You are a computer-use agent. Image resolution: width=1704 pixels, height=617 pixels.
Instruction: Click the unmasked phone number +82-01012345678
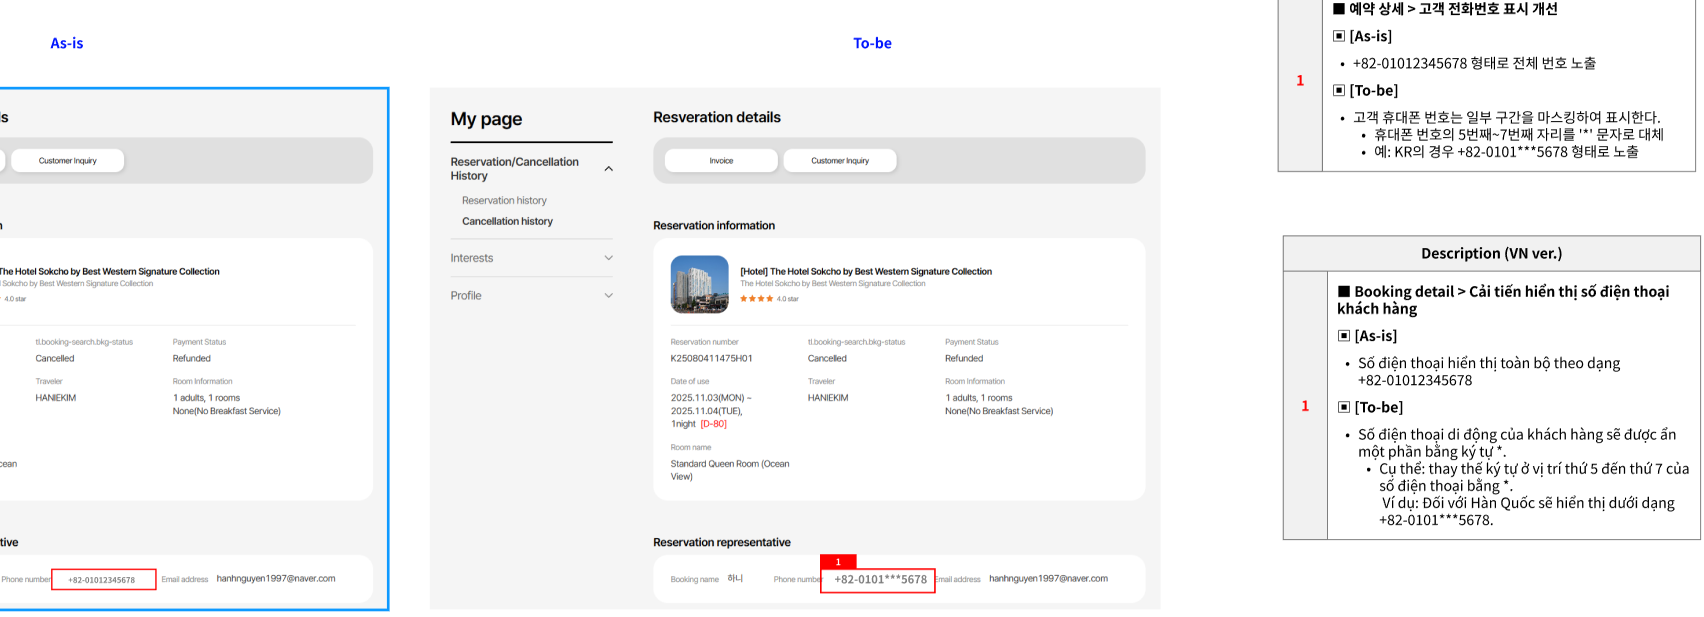click(102, 580)
